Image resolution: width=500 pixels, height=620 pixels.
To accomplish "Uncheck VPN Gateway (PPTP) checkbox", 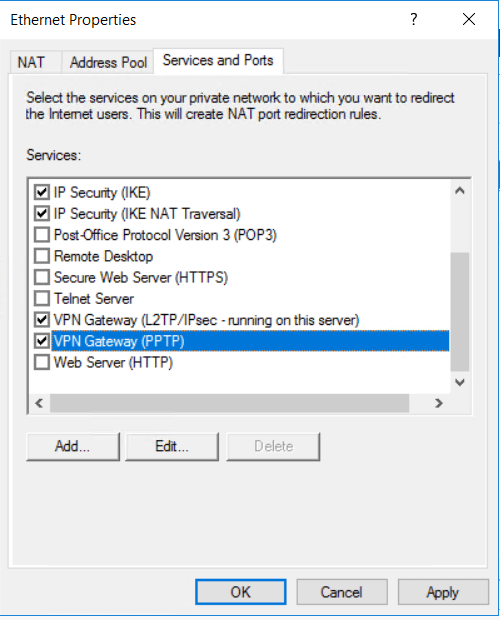I will (x=42, y=341).
